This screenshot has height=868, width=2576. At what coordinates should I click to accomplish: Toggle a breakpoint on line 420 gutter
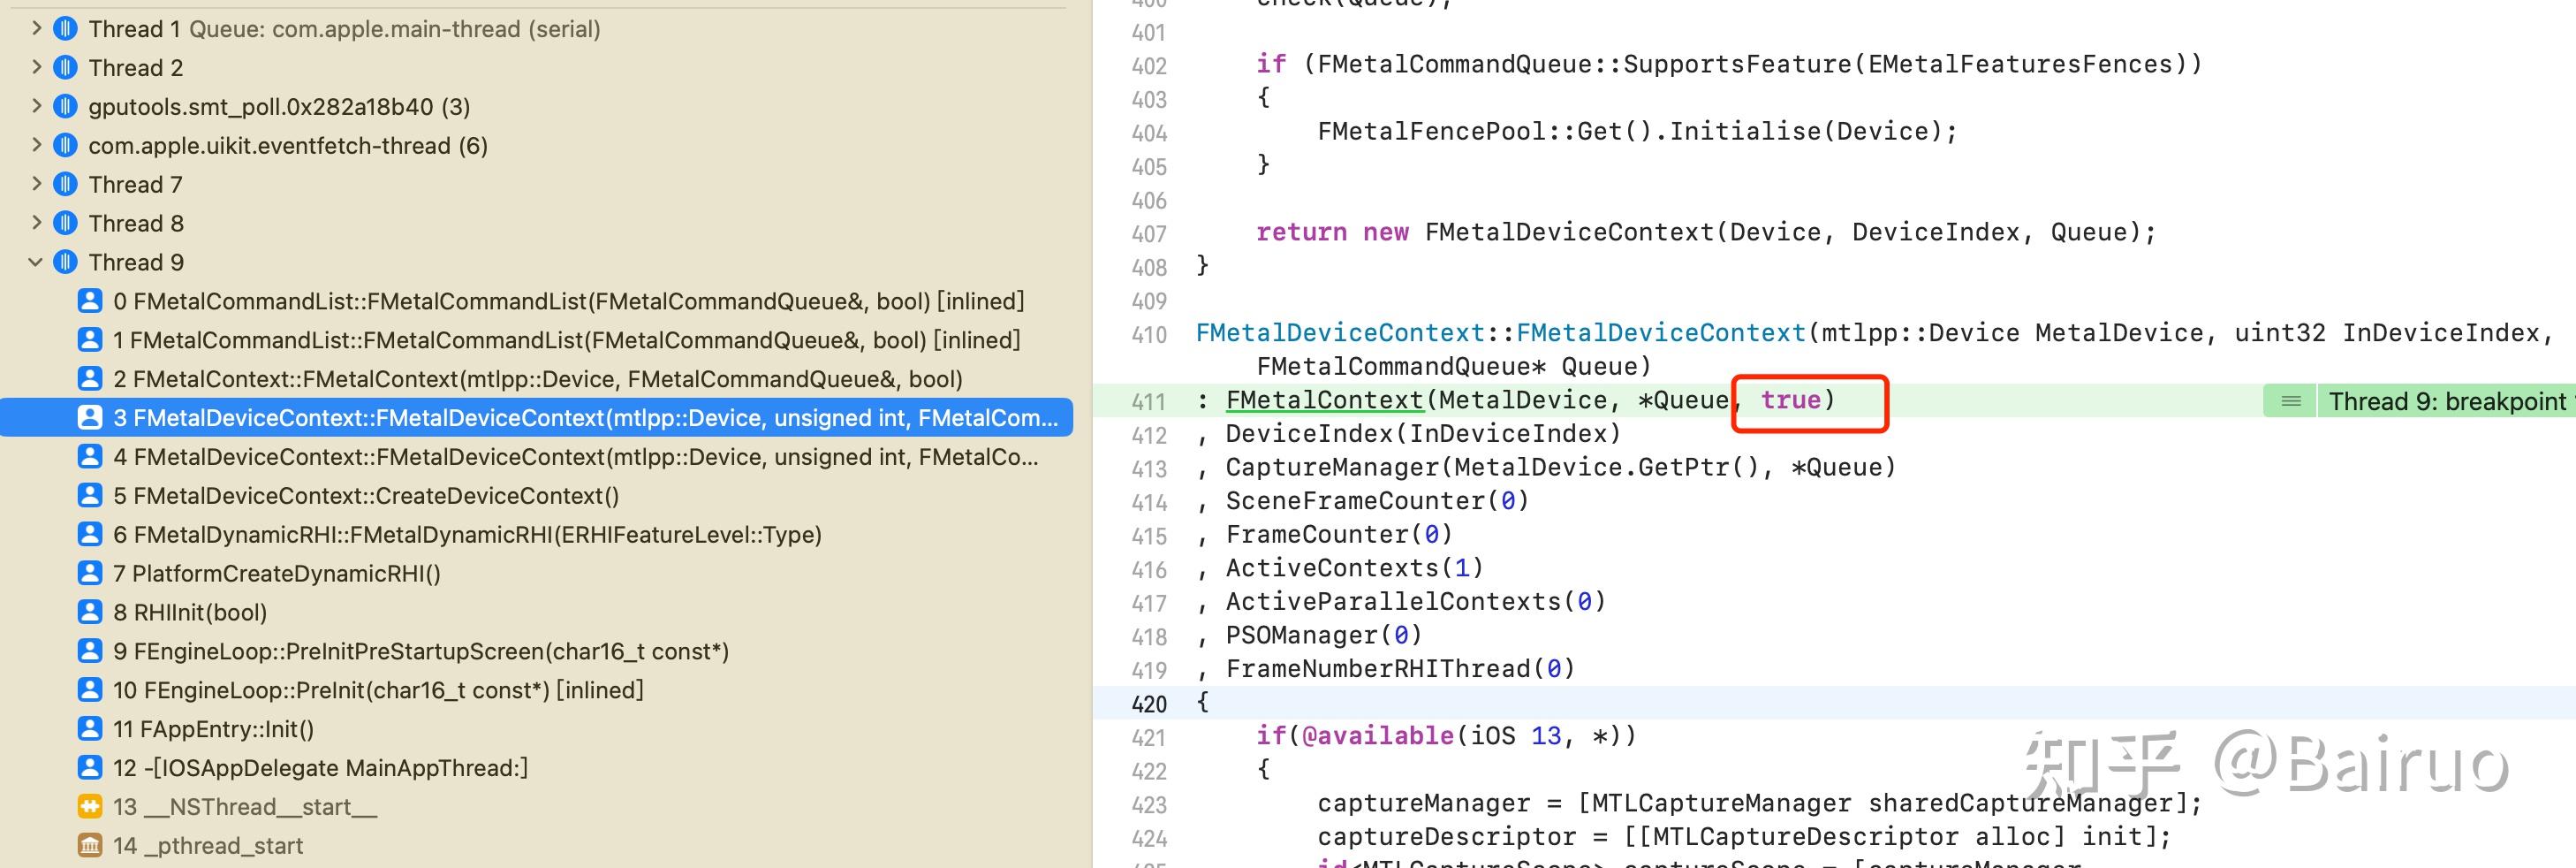(1148, 703)
